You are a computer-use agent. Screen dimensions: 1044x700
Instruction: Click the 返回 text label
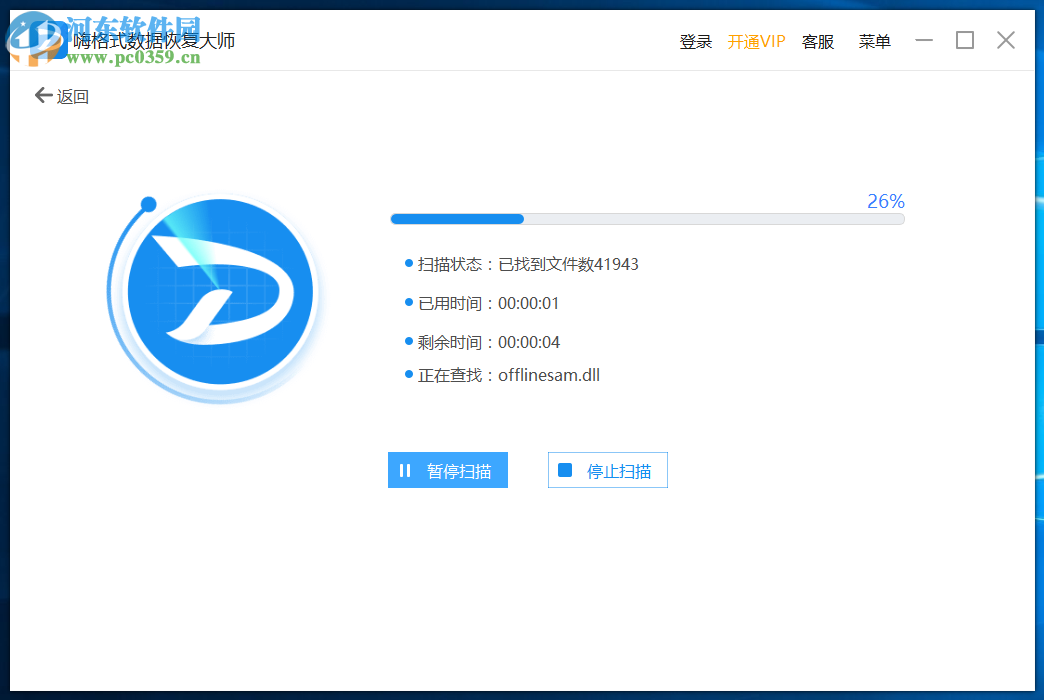point(72,95)
